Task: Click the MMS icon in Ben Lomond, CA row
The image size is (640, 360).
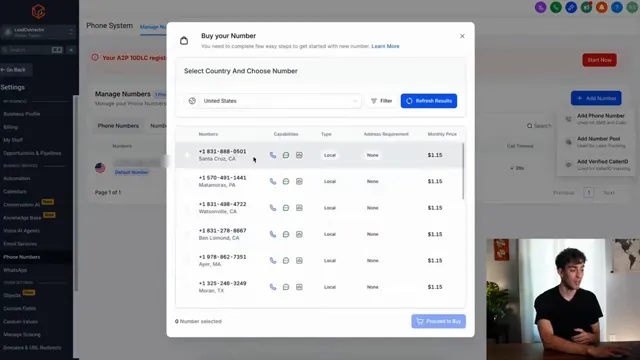Action: 299,234
